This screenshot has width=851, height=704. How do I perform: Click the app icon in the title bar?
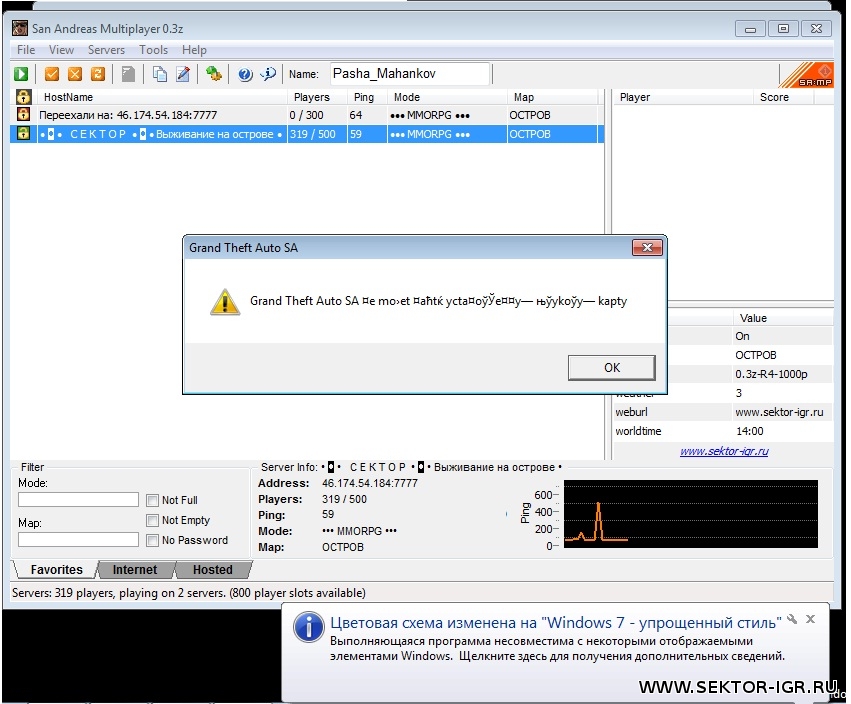pyautogui.click(x=20, y=28)
